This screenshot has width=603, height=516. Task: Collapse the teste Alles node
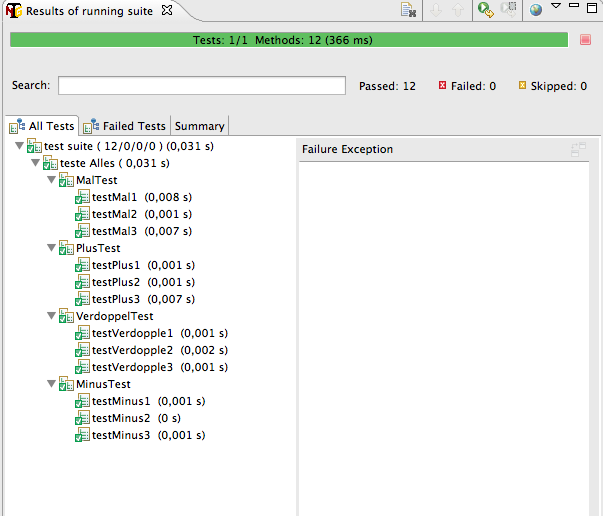click(x=35, y=163)
